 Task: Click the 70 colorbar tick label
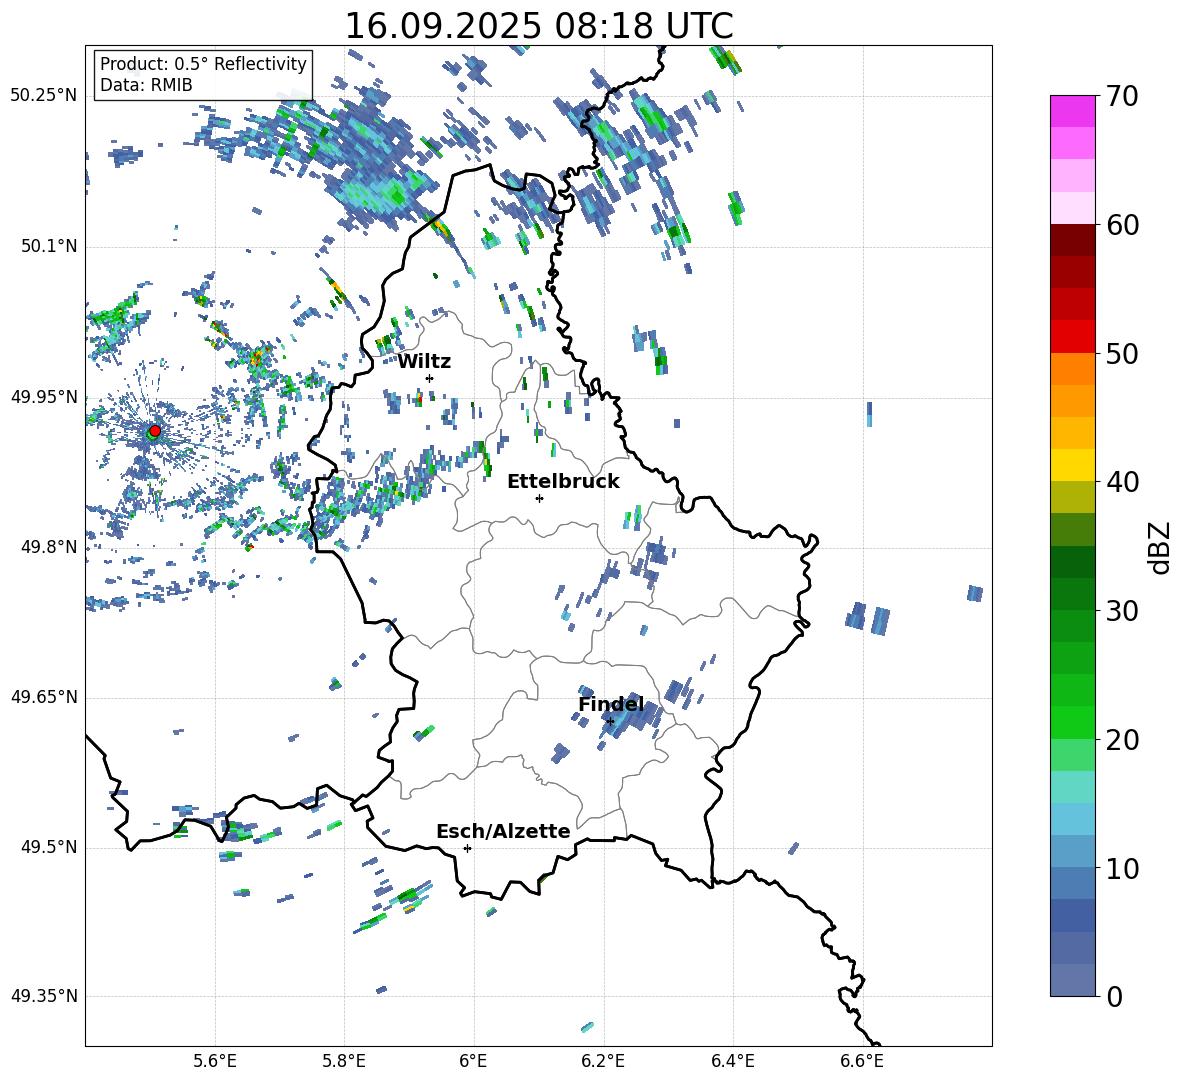tap(1122, 96)
